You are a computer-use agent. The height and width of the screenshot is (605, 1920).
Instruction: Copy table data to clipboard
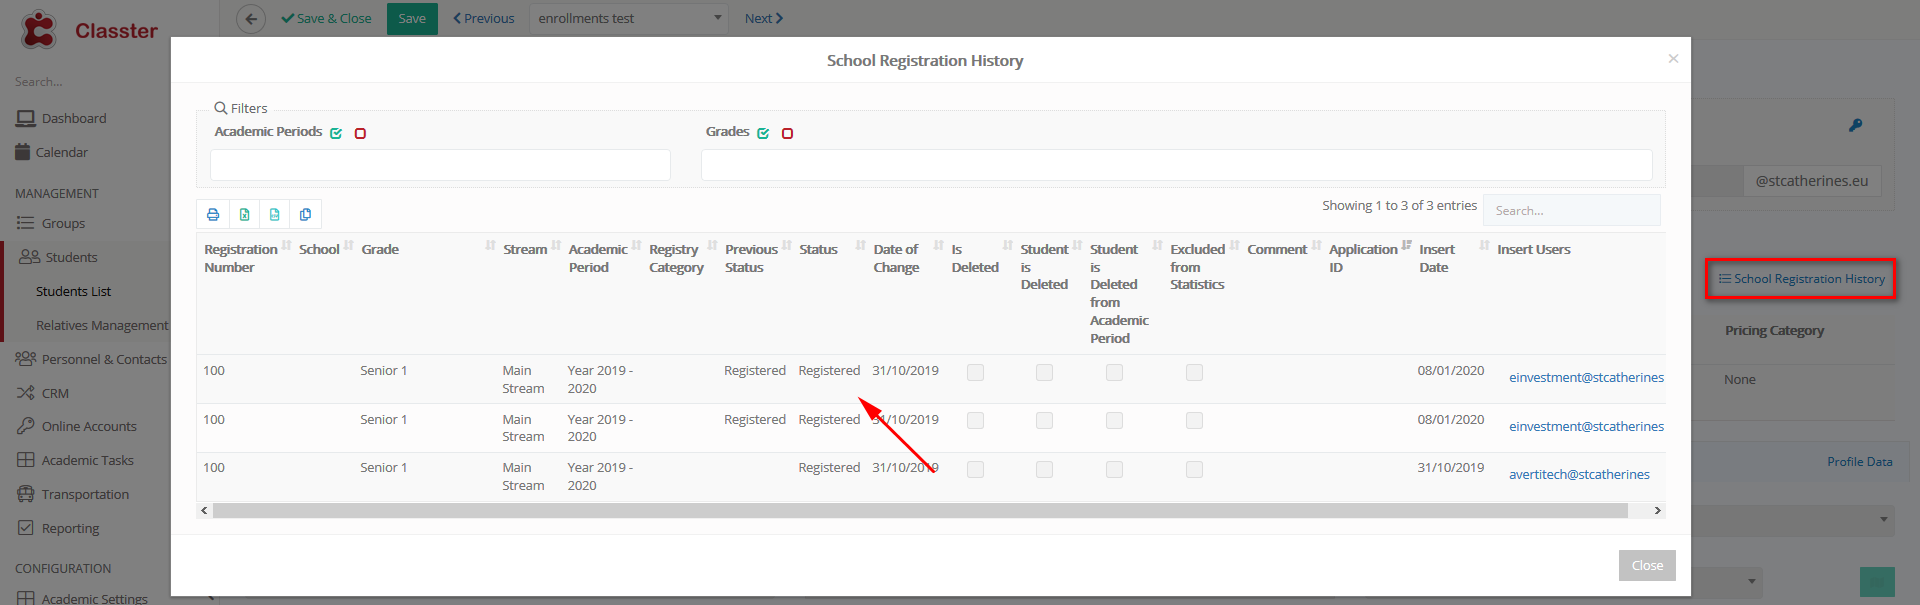pyautogui.click(x=306, y=214)
